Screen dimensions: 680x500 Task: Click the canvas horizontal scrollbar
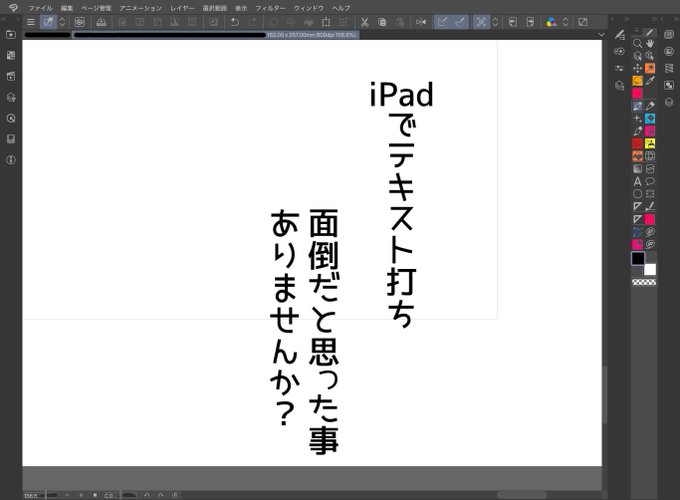521,495
